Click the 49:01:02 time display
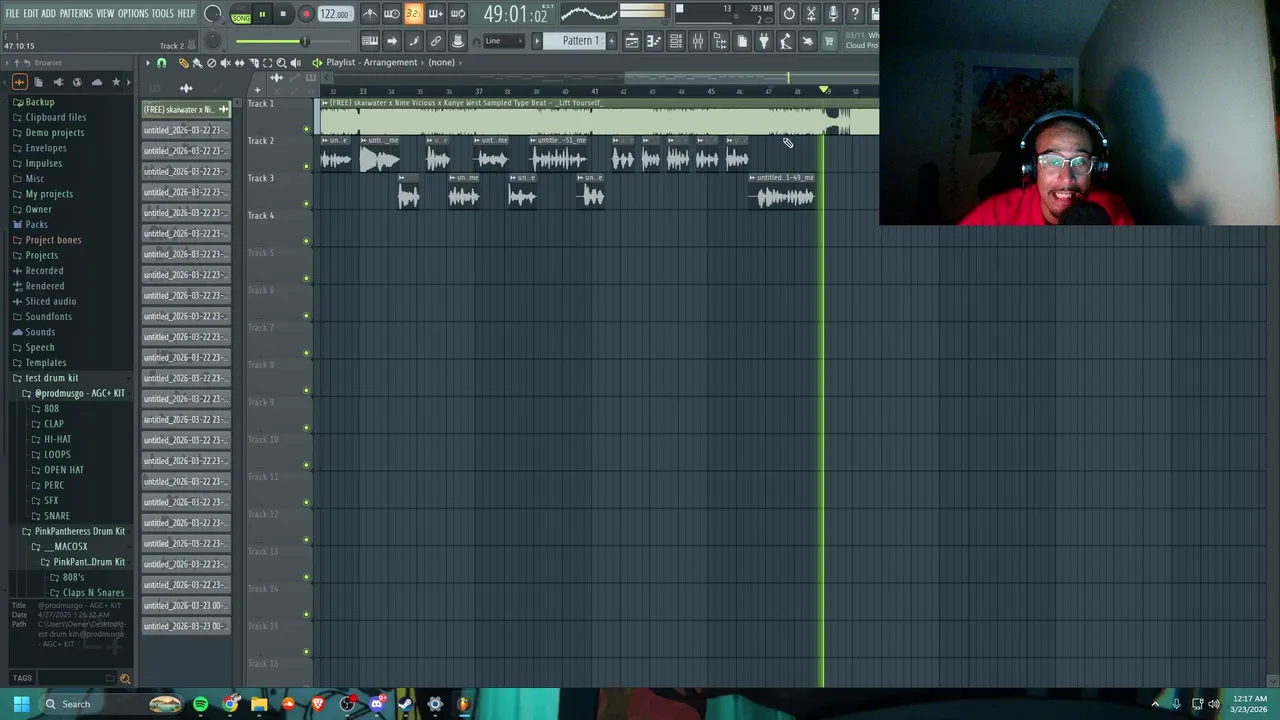Viewport: 1280px width, 720px height. 515,14
